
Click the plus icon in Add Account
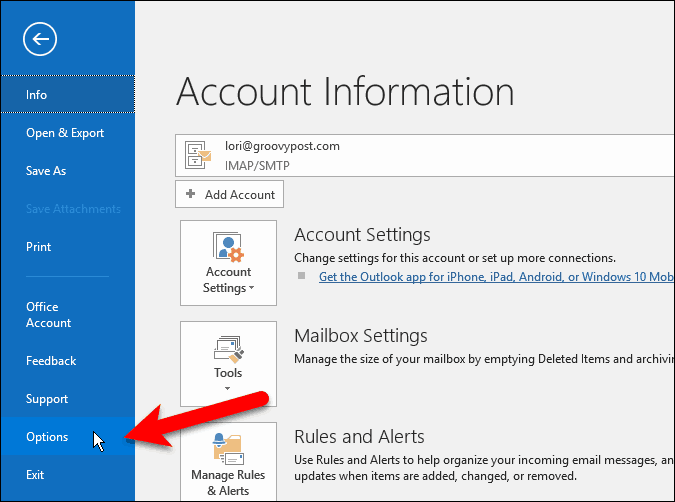(190, 194)
